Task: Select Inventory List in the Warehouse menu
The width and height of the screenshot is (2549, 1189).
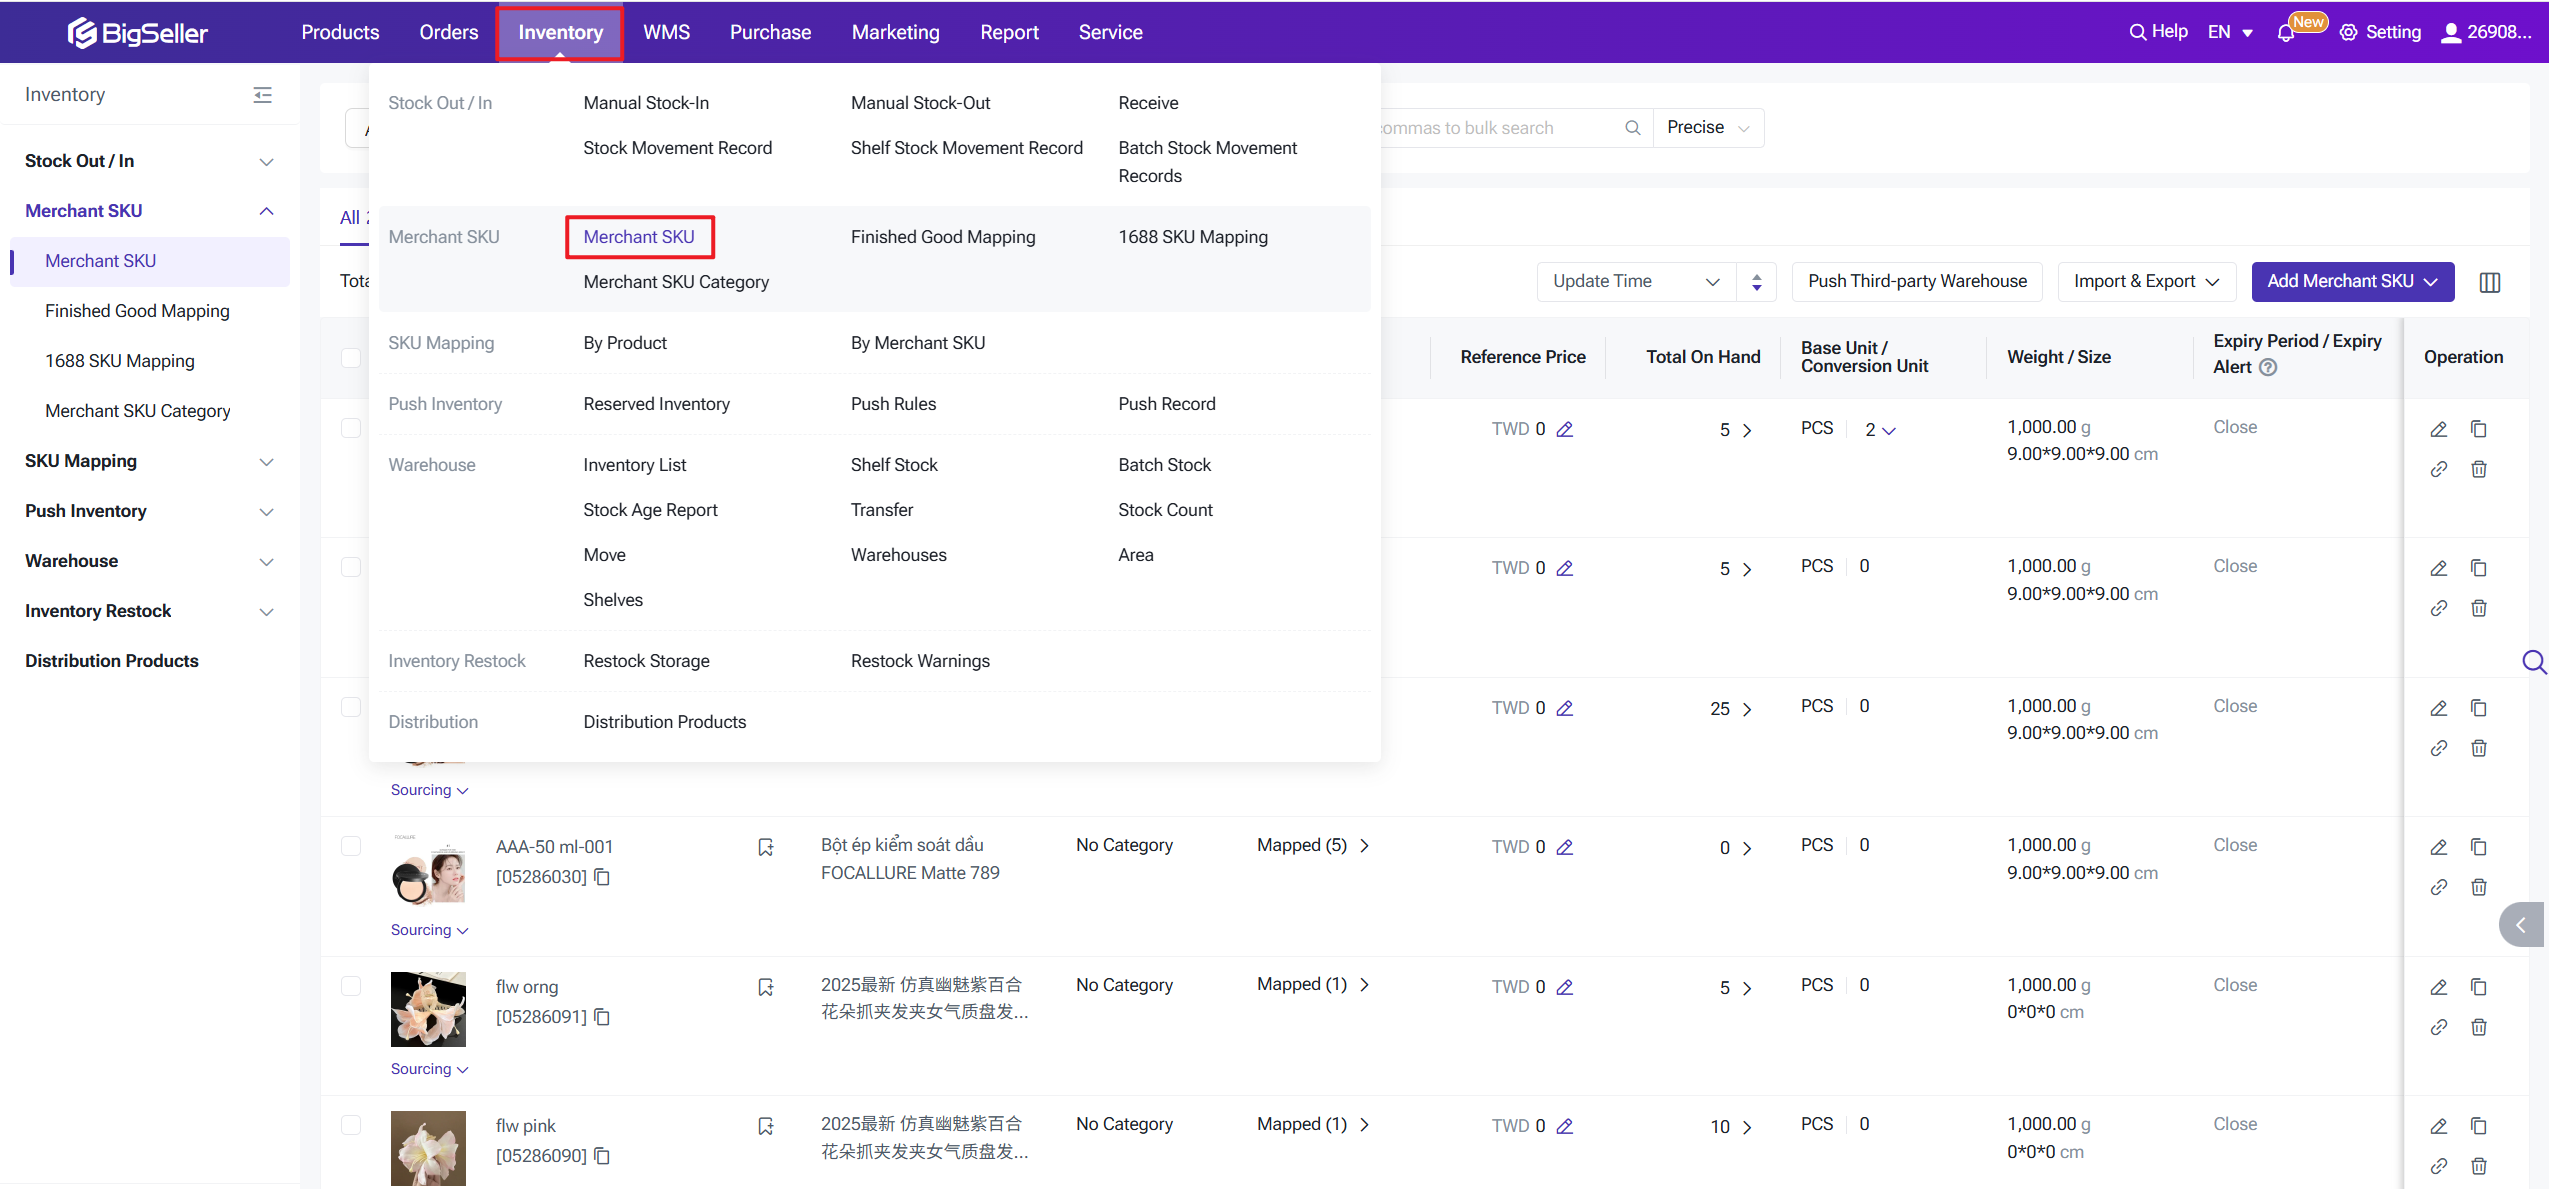Action: click(x=634, y=465)
